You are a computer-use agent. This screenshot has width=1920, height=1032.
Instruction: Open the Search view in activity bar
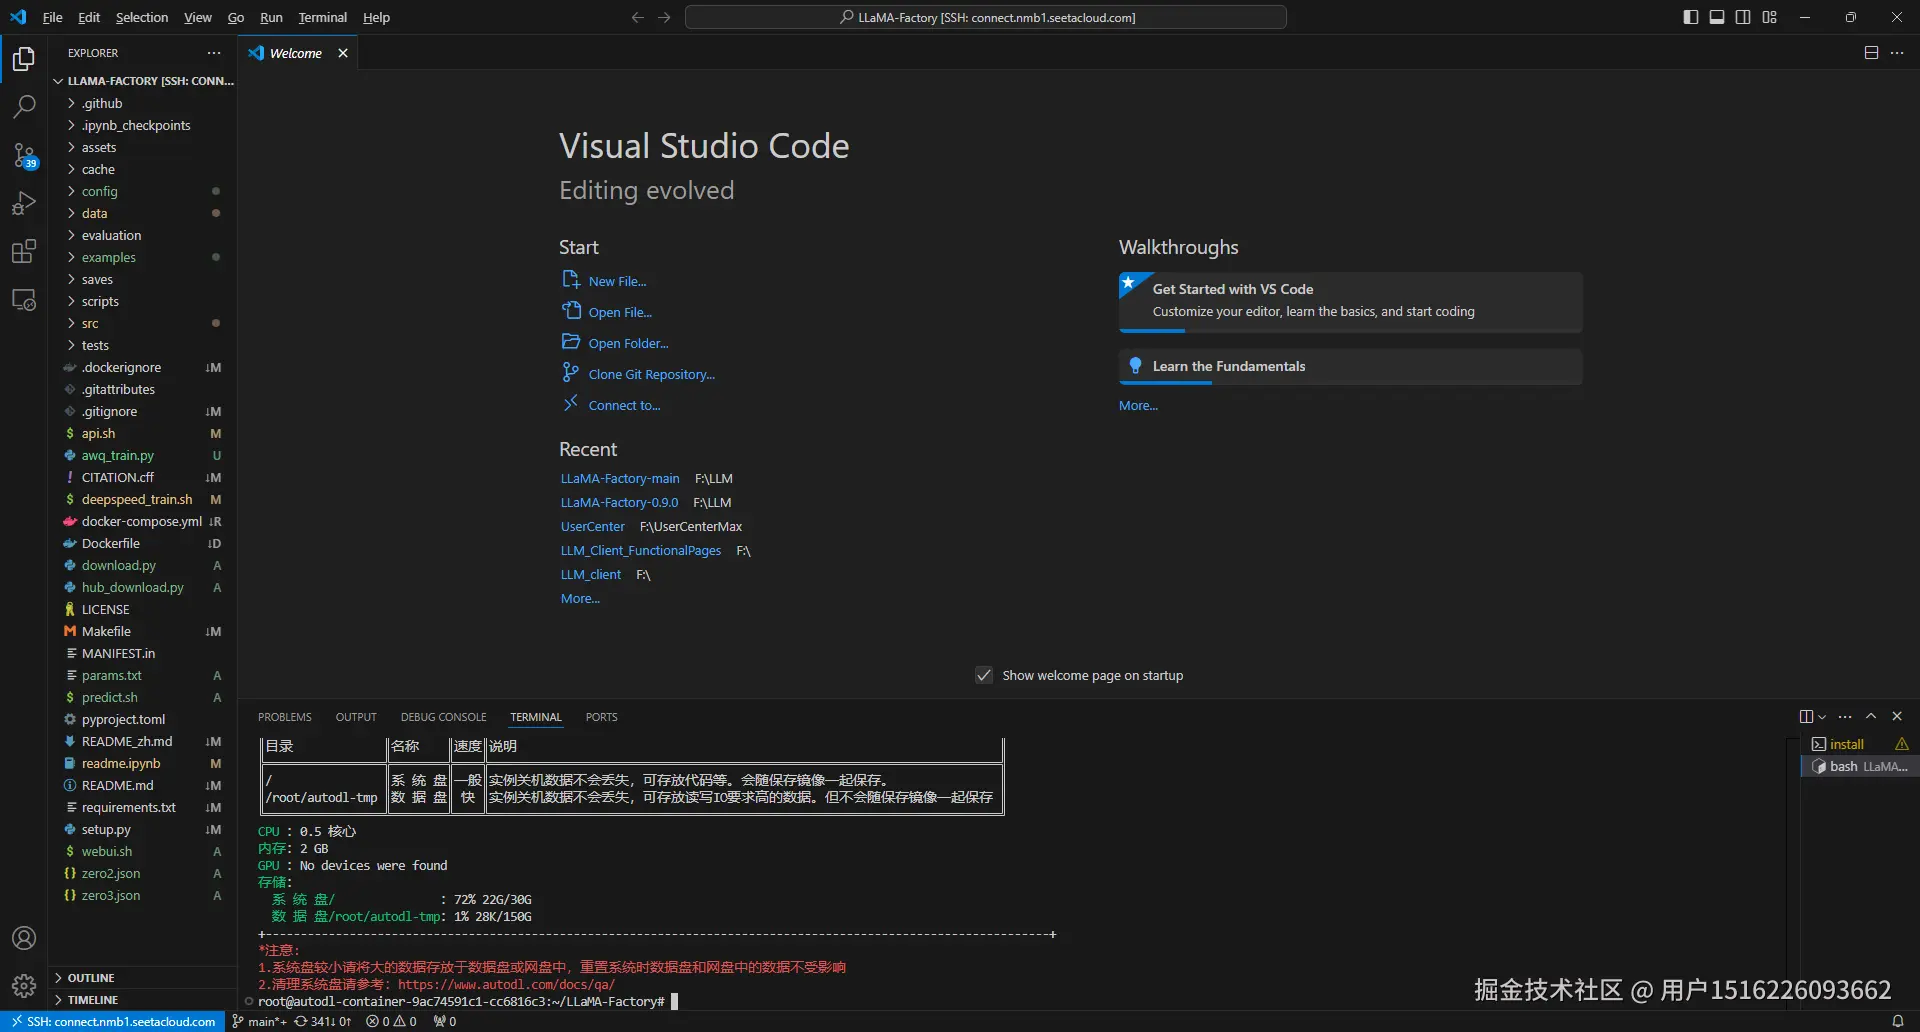pos(24,106)
